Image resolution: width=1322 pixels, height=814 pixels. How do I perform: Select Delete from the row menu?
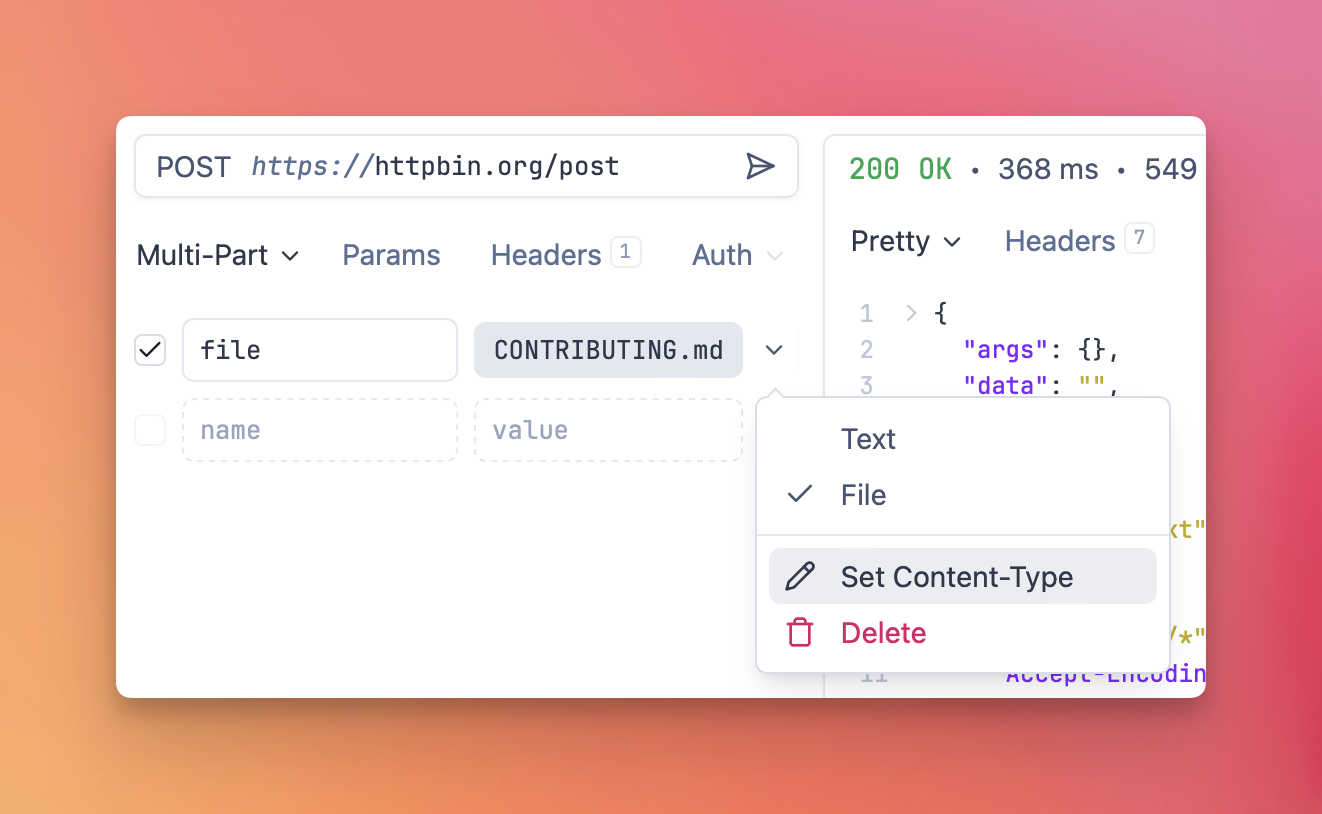[883, 633]
